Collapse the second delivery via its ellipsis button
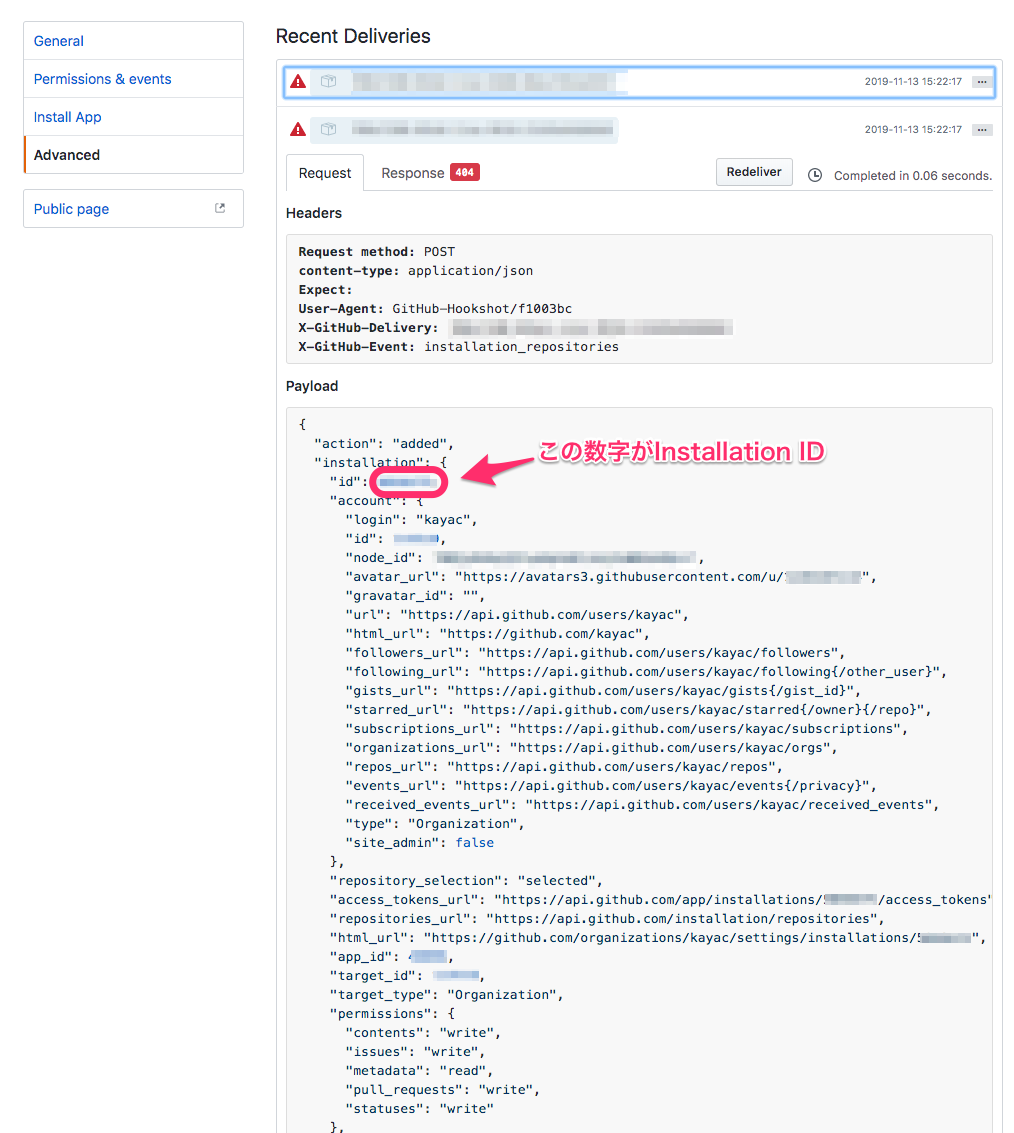This screenshot has height=1133, width=1014. (x=981, y=130)
